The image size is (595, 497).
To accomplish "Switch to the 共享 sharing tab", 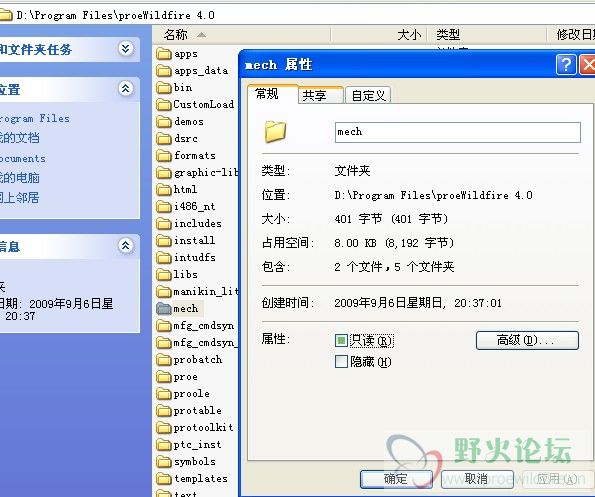I will coord(320,95).
